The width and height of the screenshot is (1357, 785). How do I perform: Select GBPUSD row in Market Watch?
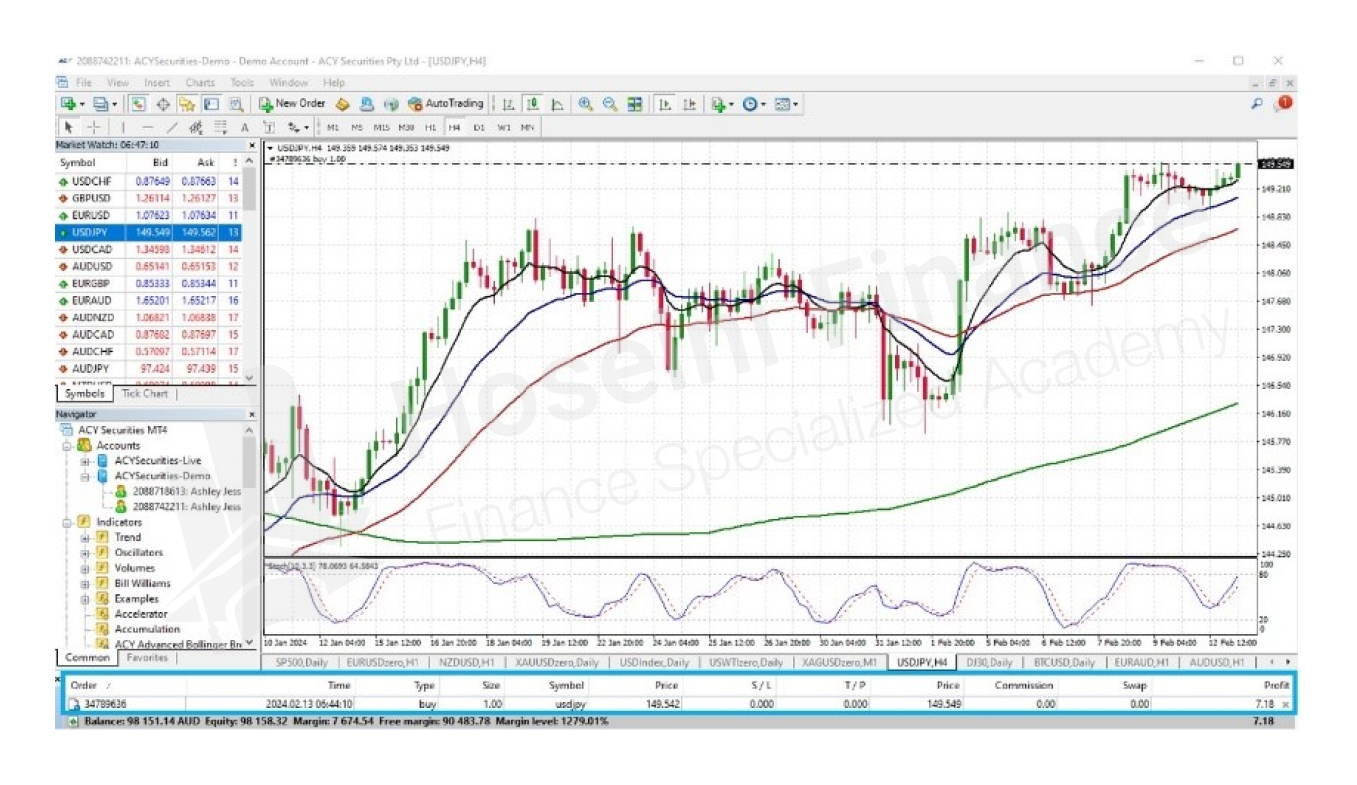[149, 198]
